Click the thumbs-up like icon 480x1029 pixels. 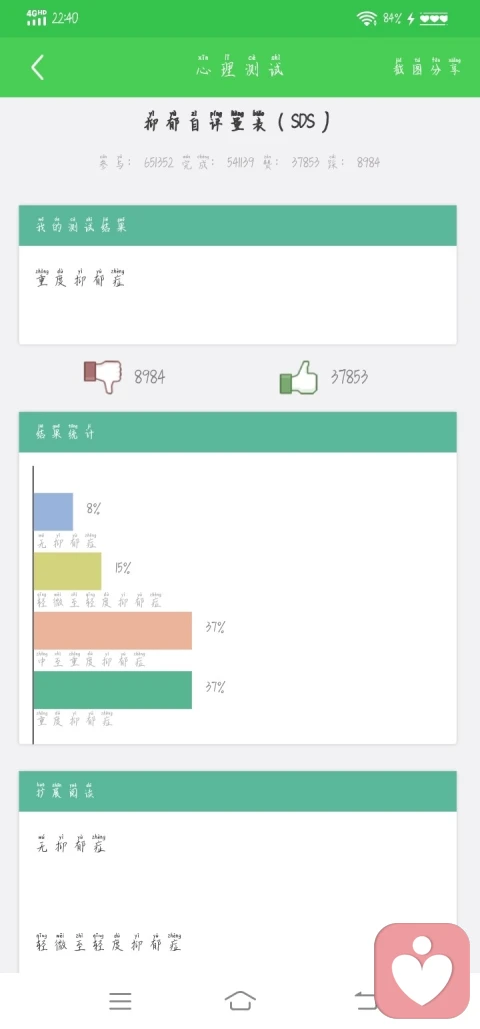tap(299, 377)
